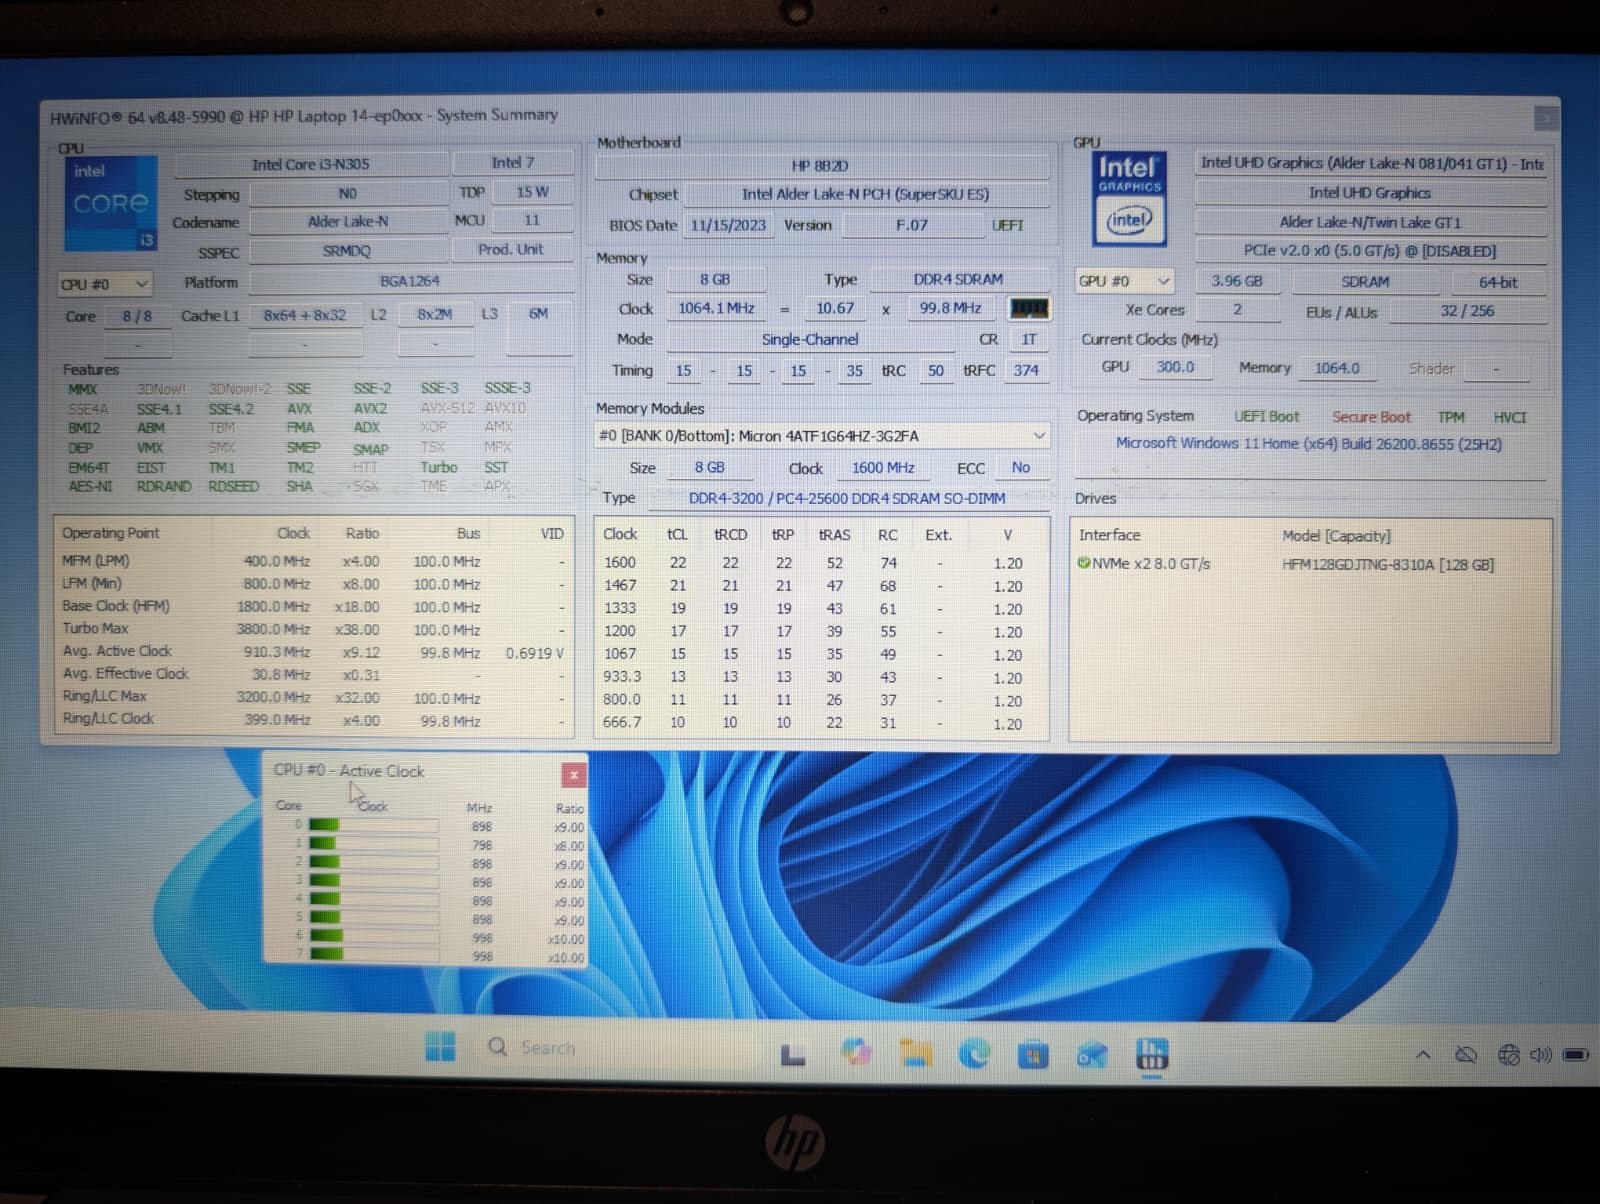Viewport: 1600px width, 1204px height.
Task: Click the HVCI indicator
Action: (1509, 418)
